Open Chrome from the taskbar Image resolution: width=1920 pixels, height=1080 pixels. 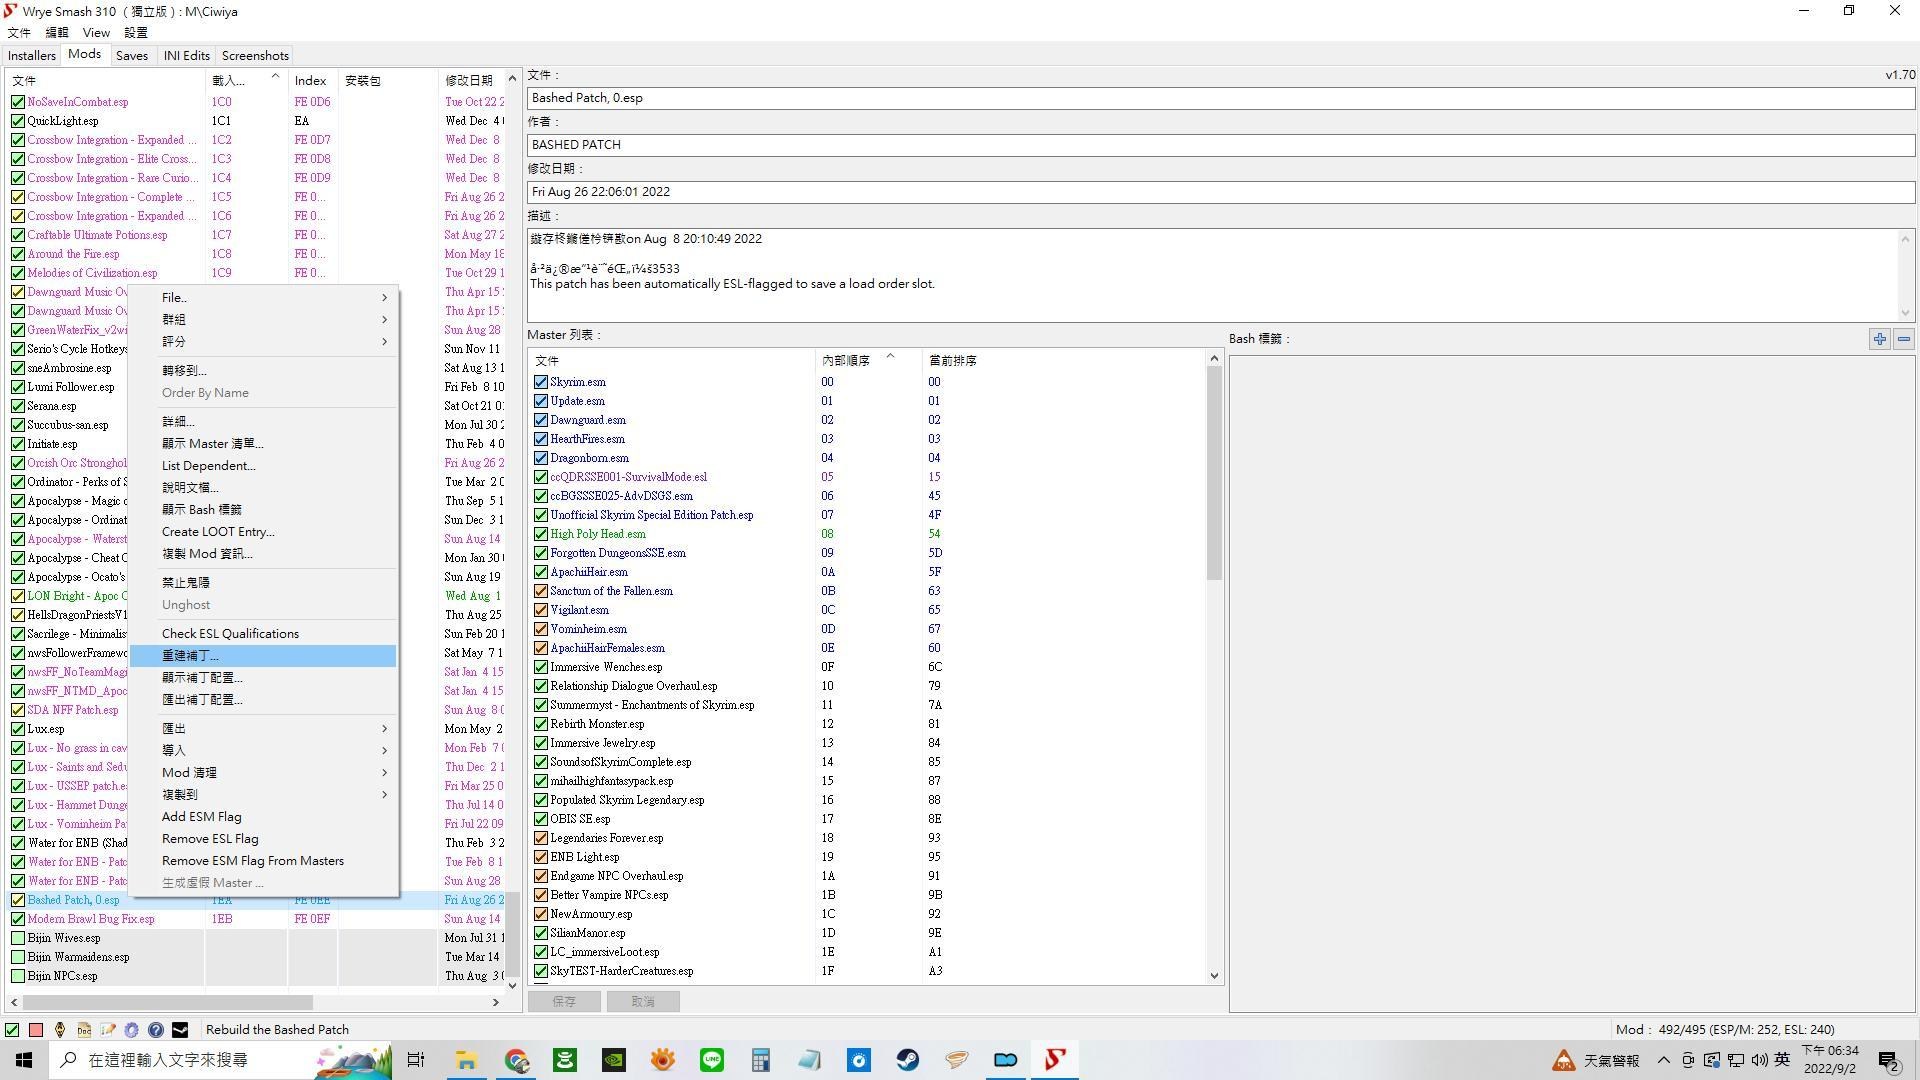tap(516, 1060)
